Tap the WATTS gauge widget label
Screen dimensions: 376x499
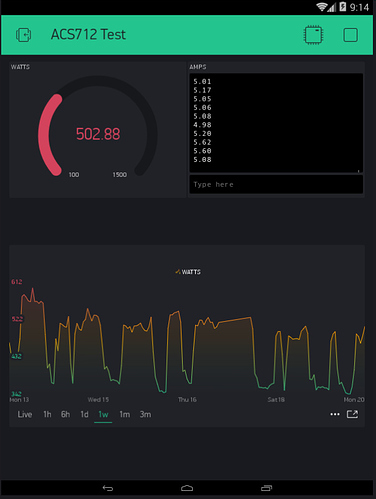click(x=20, y=67)
